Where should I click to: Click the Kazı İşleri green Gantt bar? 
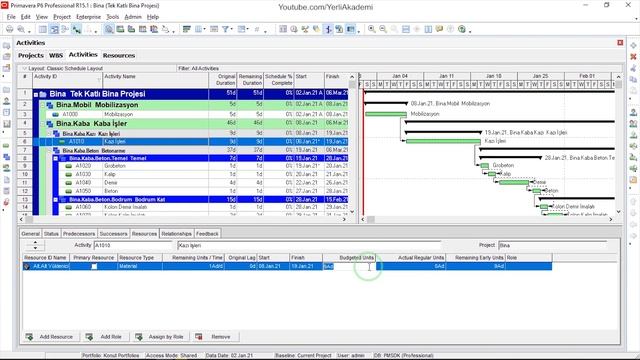[443, 141]
